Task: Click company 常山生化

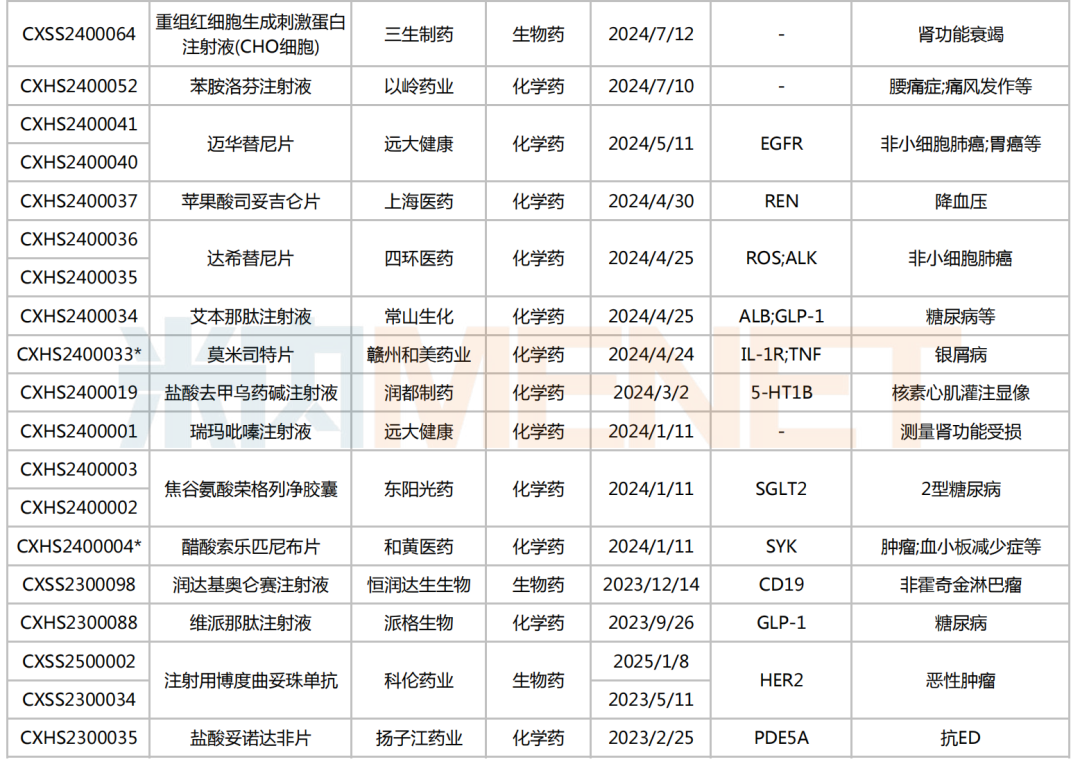Action: pos(419,316)
